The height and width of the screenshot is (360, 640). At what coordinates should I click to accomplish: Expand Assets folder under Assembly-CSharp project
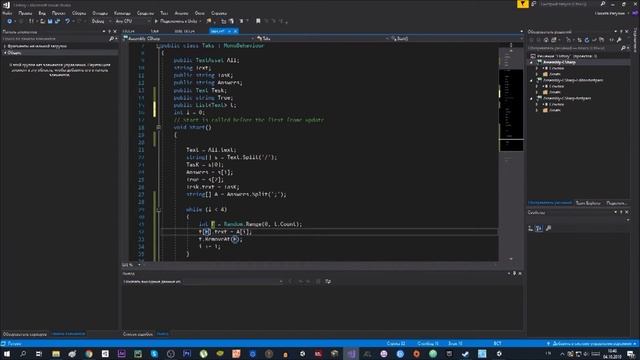(x=537, y=74)
